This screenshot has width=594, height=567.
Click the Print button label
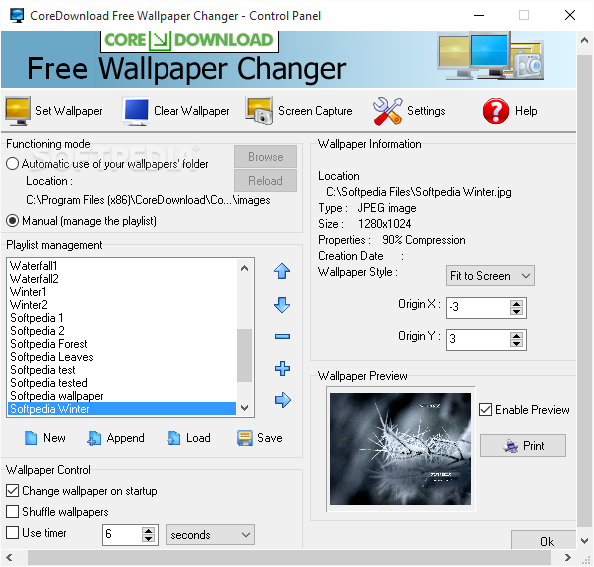click(x=533, y=446)
